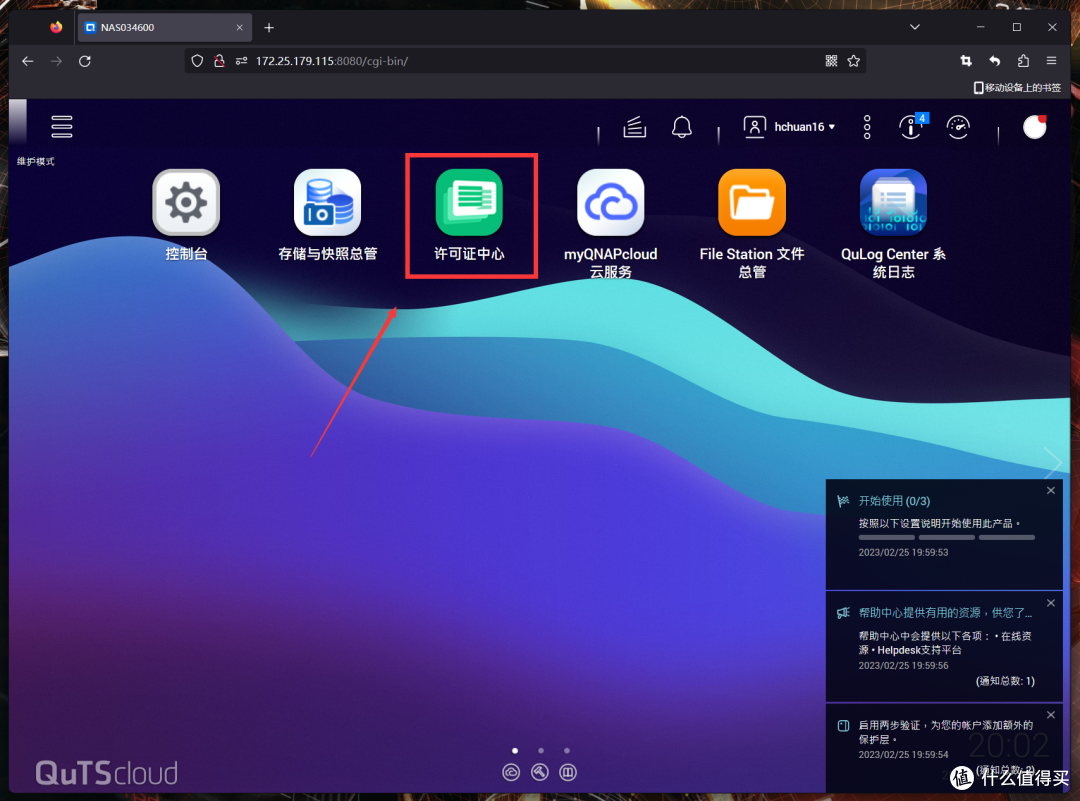
Task: Switch to second desktop page dot
Action: tap(541, 751)
